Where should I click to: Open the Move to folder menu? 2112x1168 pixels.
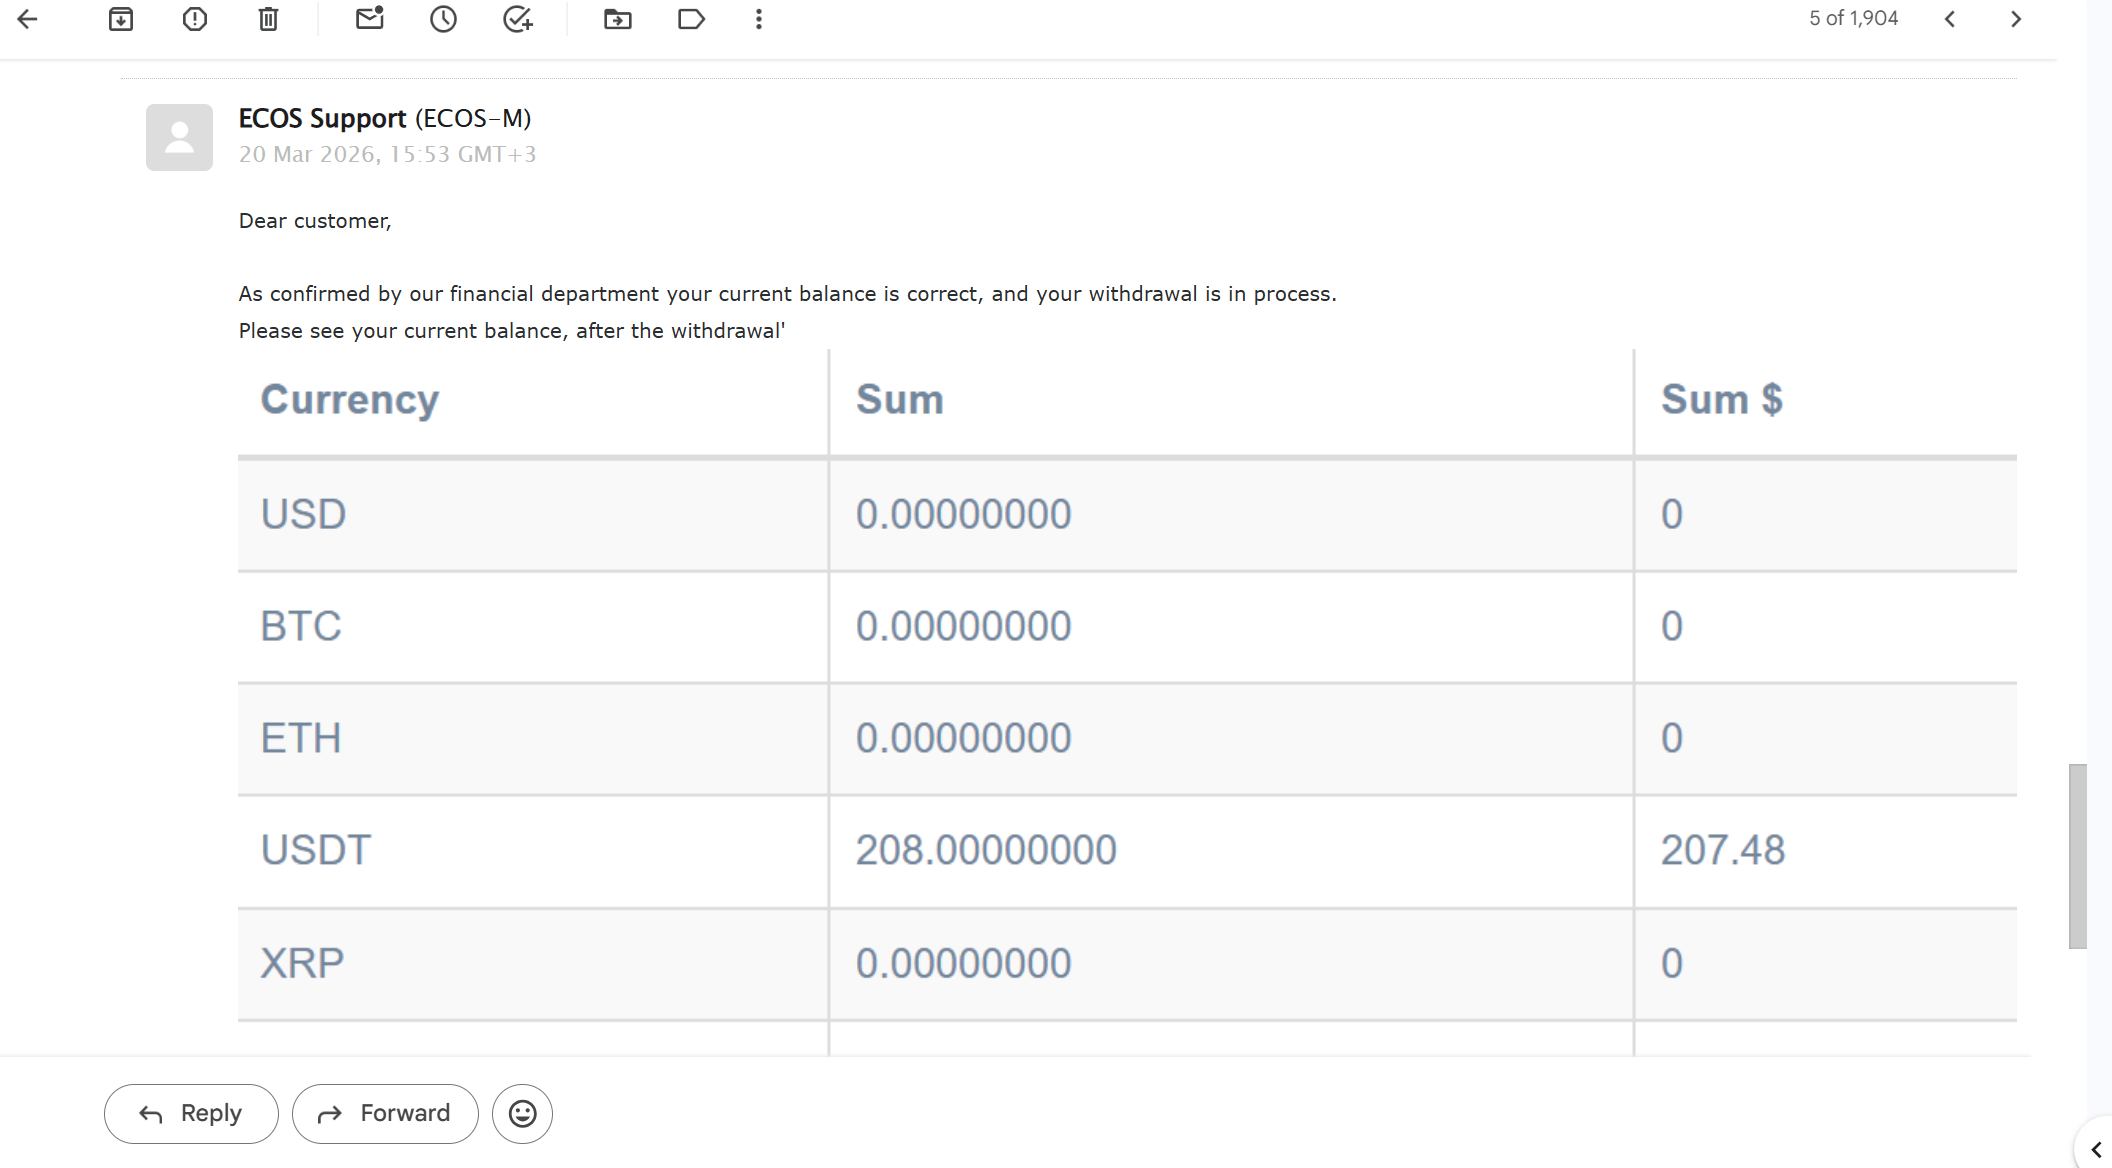tap(618, 19)
